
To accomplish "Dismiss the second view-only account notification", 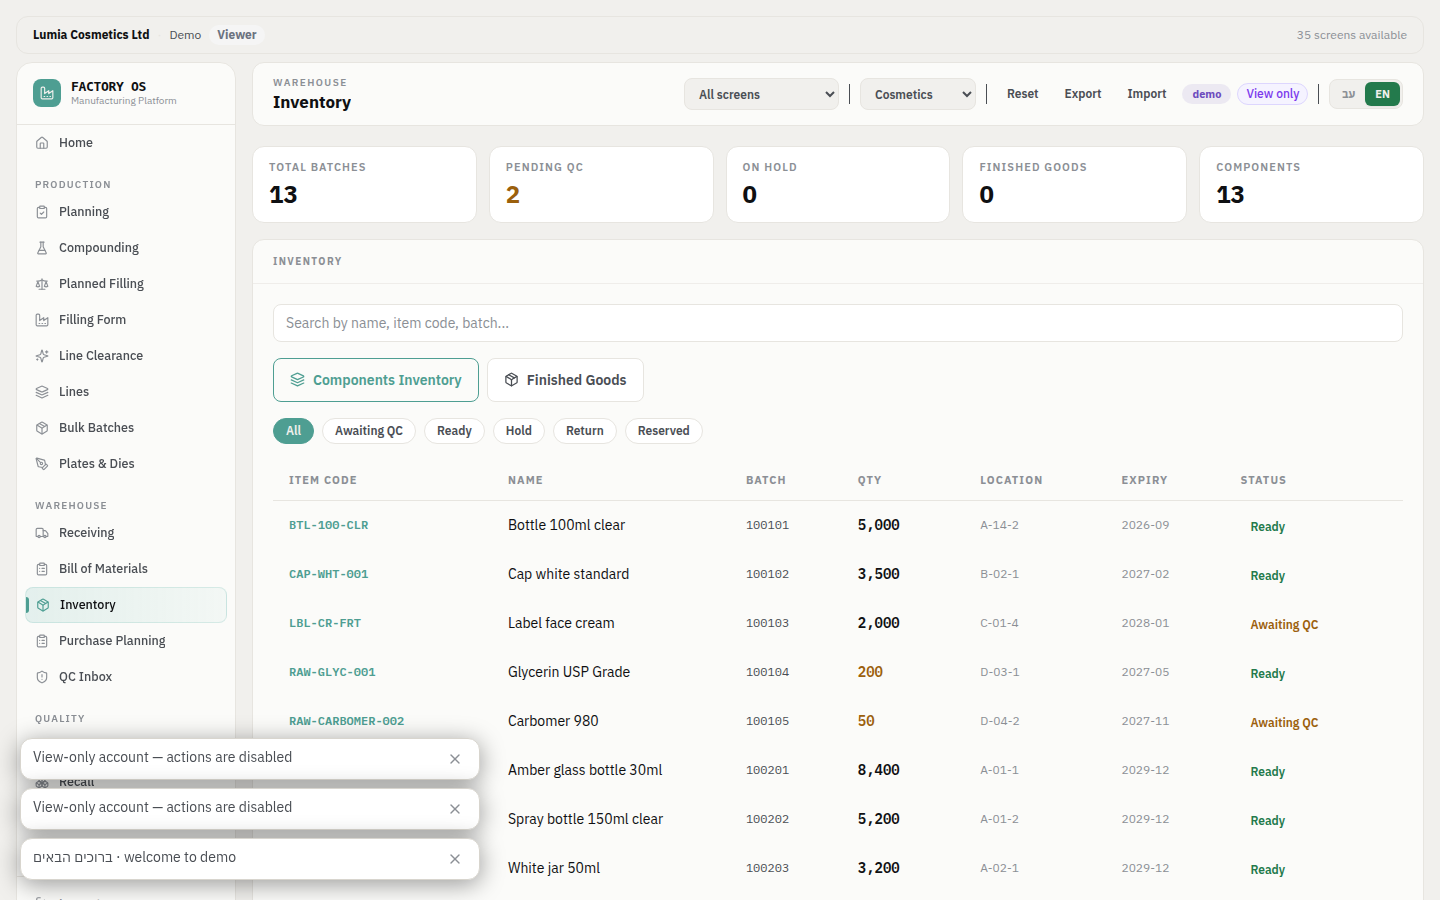I will [455, 809].
